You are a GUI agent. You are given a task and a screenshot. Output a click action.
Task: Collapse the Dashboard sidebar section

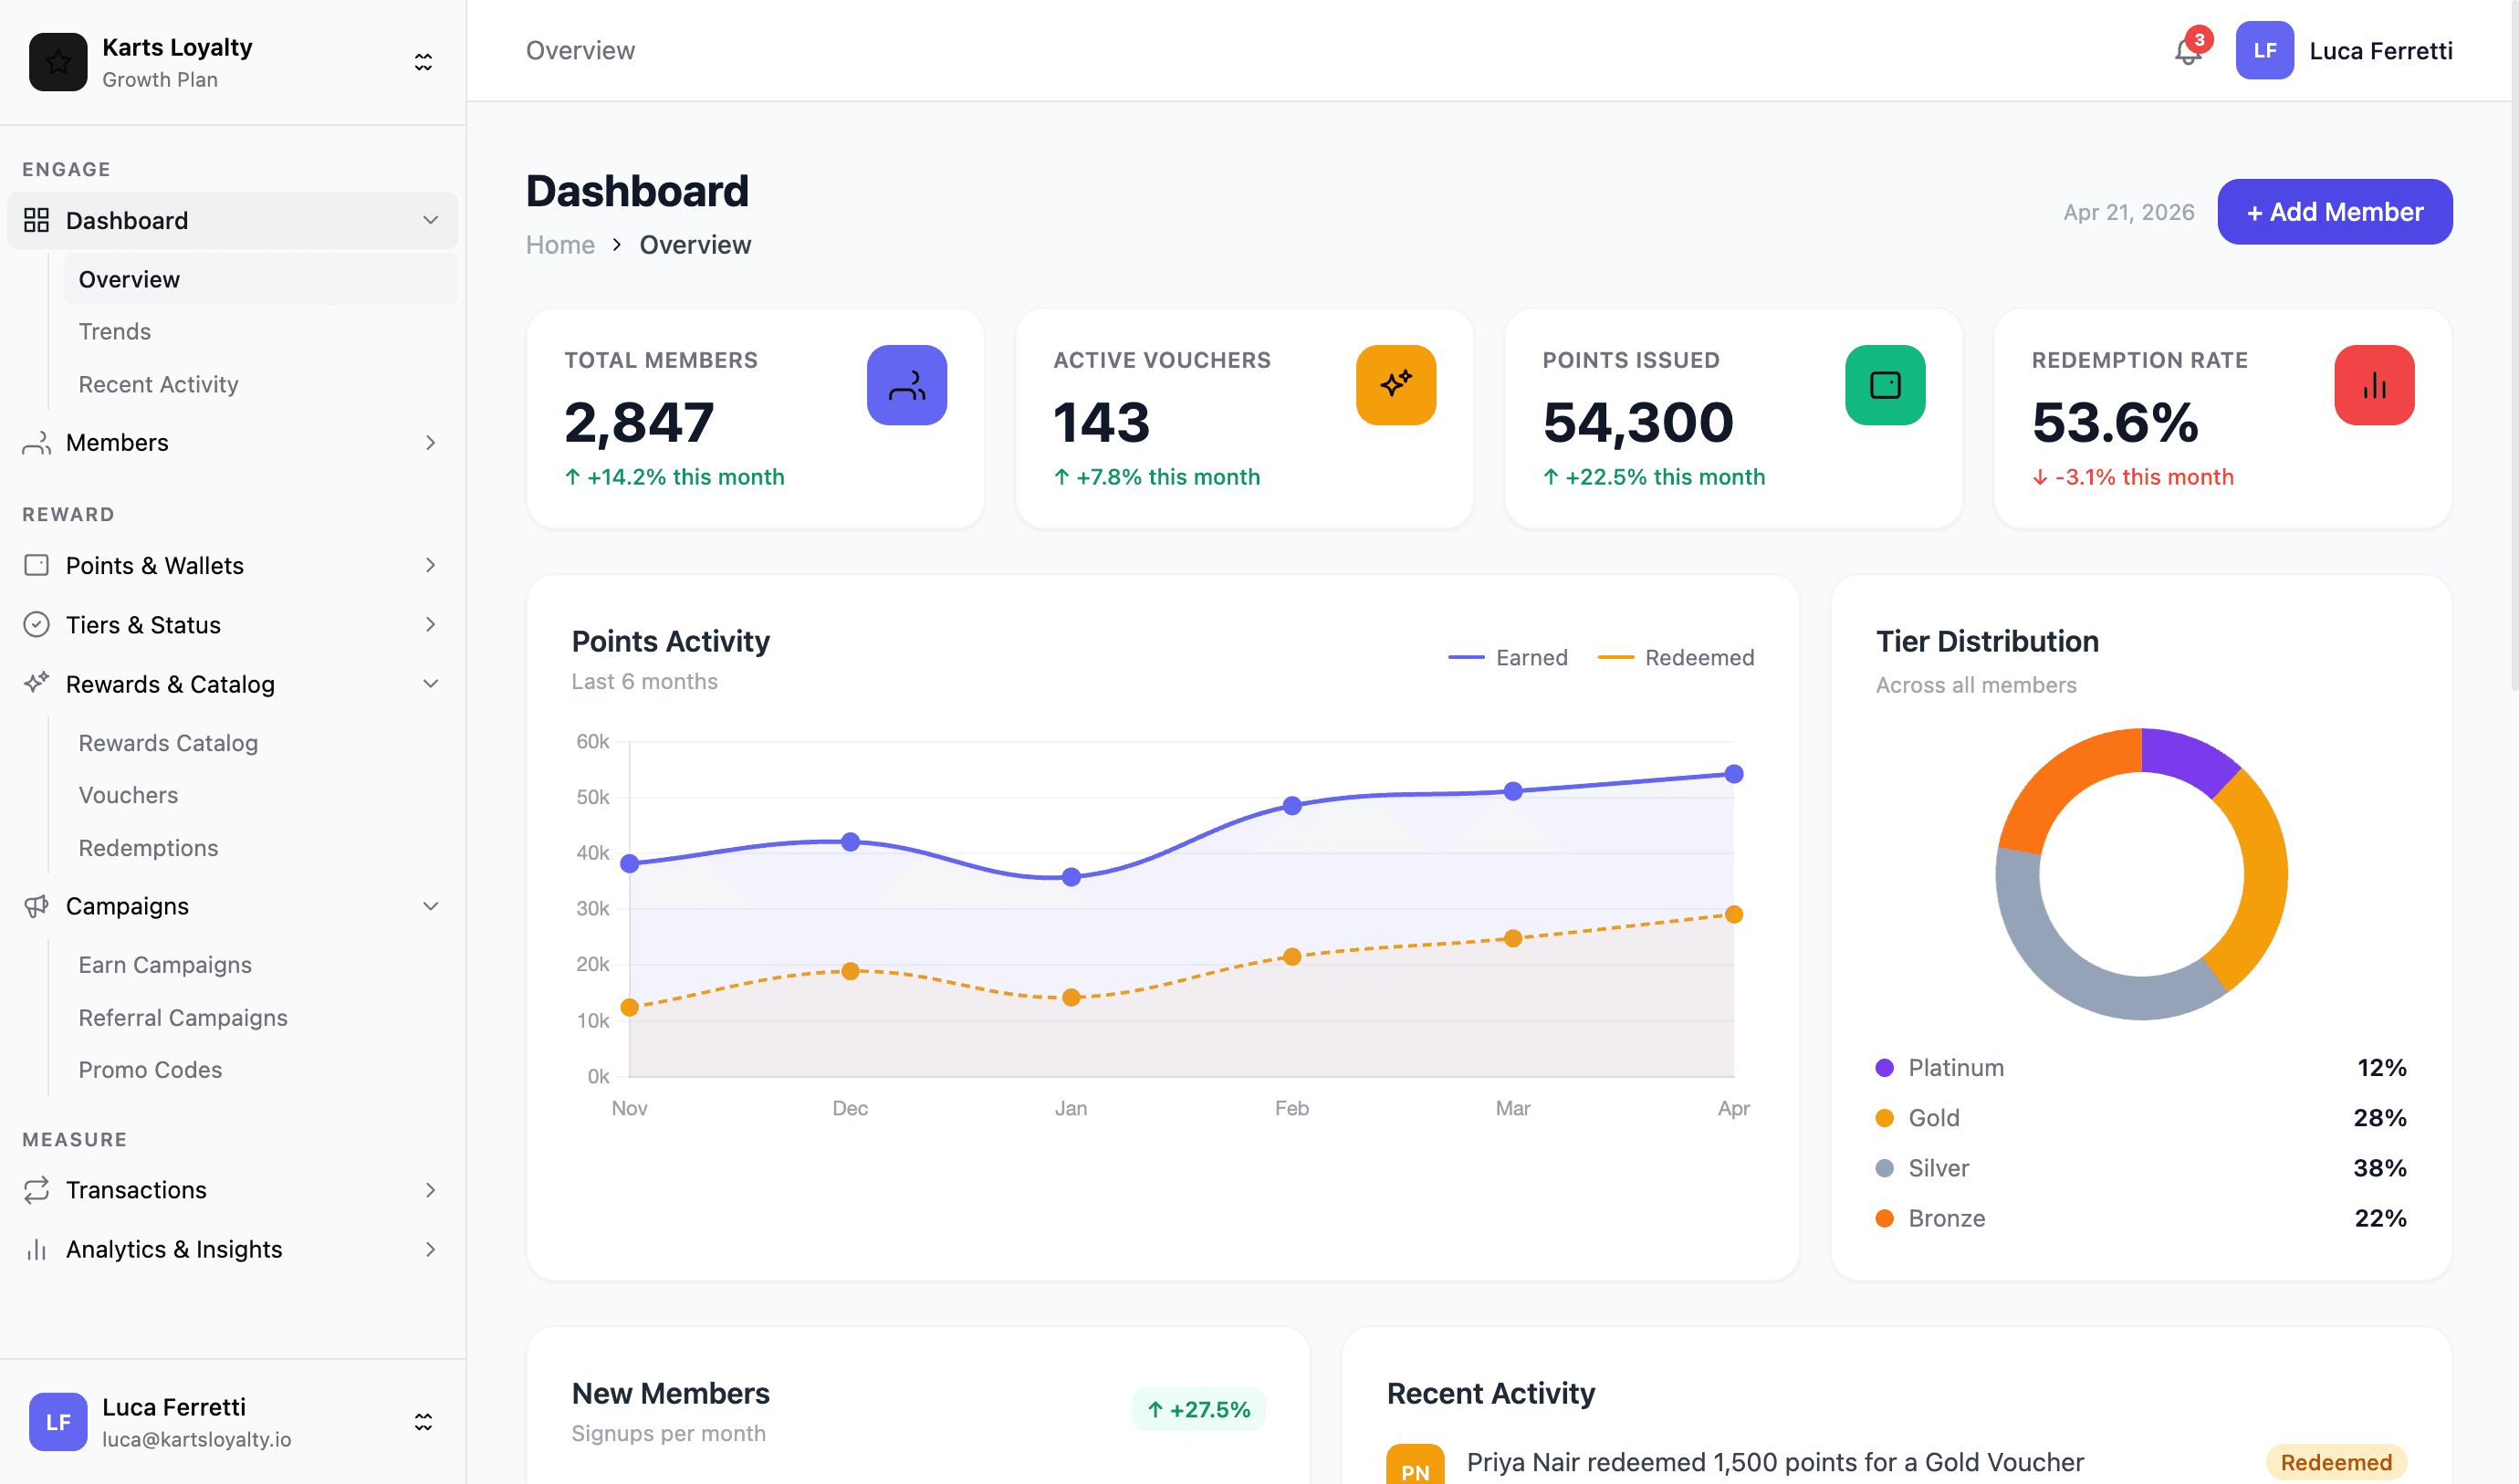coord(430,220)
